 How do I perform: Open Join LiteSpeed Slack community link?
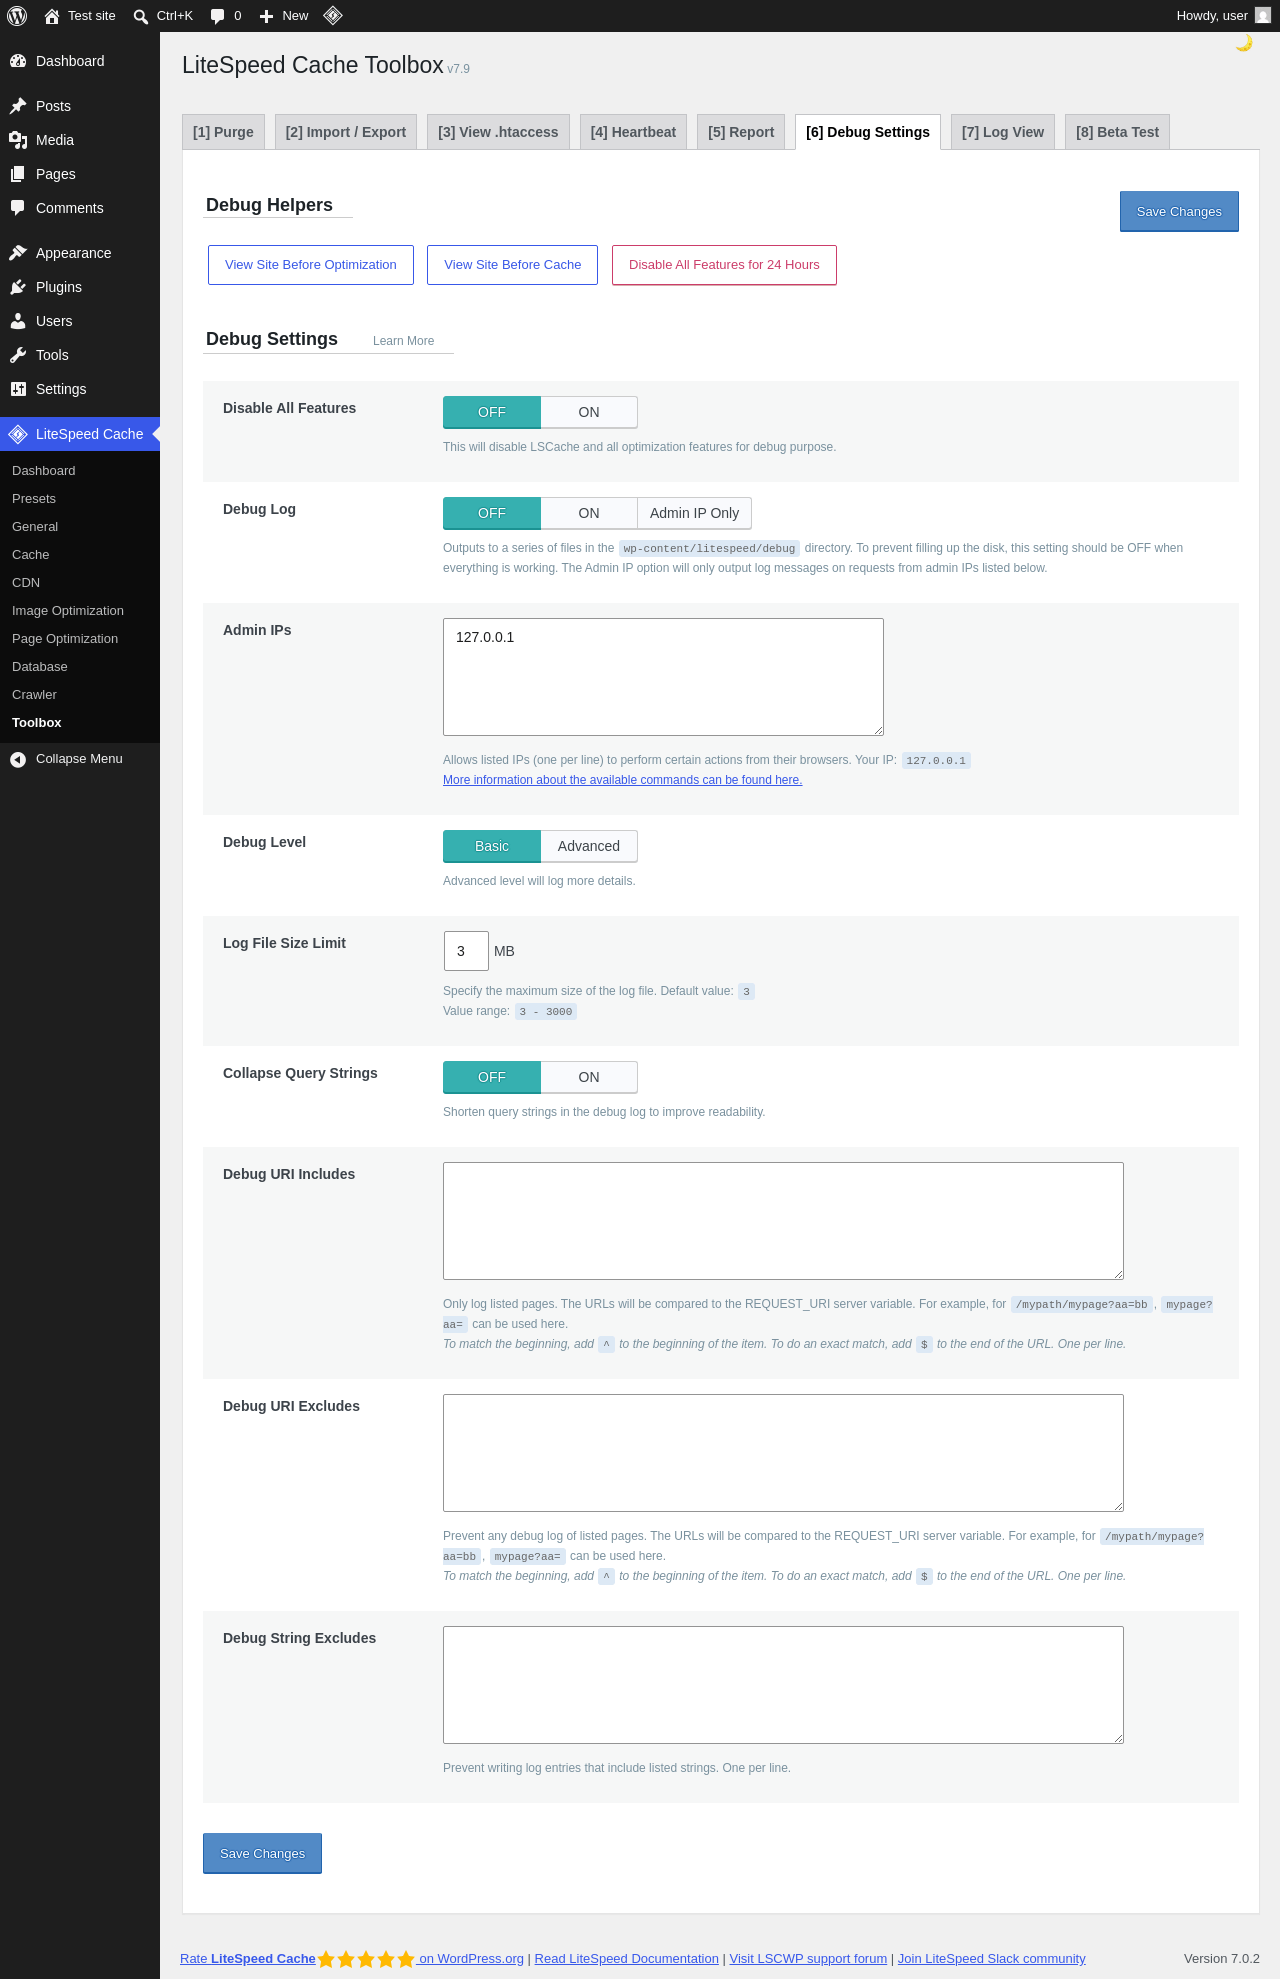click(992, 1959)
